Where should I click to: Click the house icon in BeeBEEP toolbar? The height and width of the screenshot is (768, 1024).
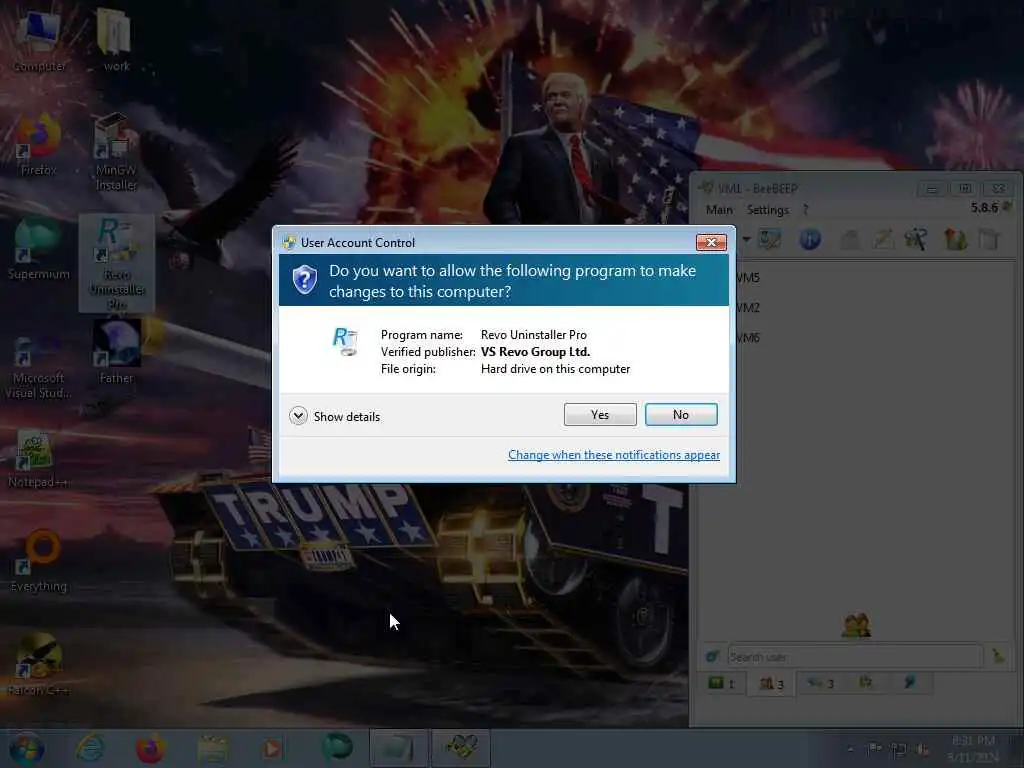pyautogui.click(x=955, y=239)
